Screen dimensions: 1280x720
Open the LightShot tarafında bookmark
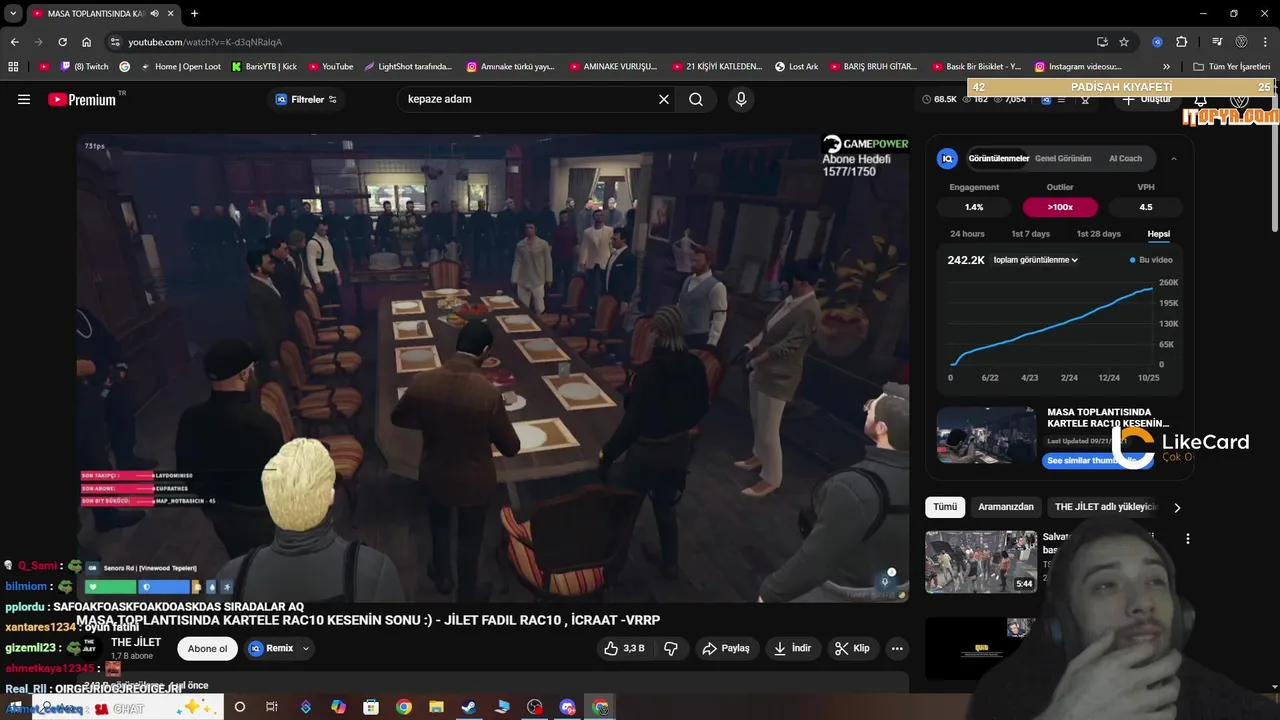(x=408, y=66)
